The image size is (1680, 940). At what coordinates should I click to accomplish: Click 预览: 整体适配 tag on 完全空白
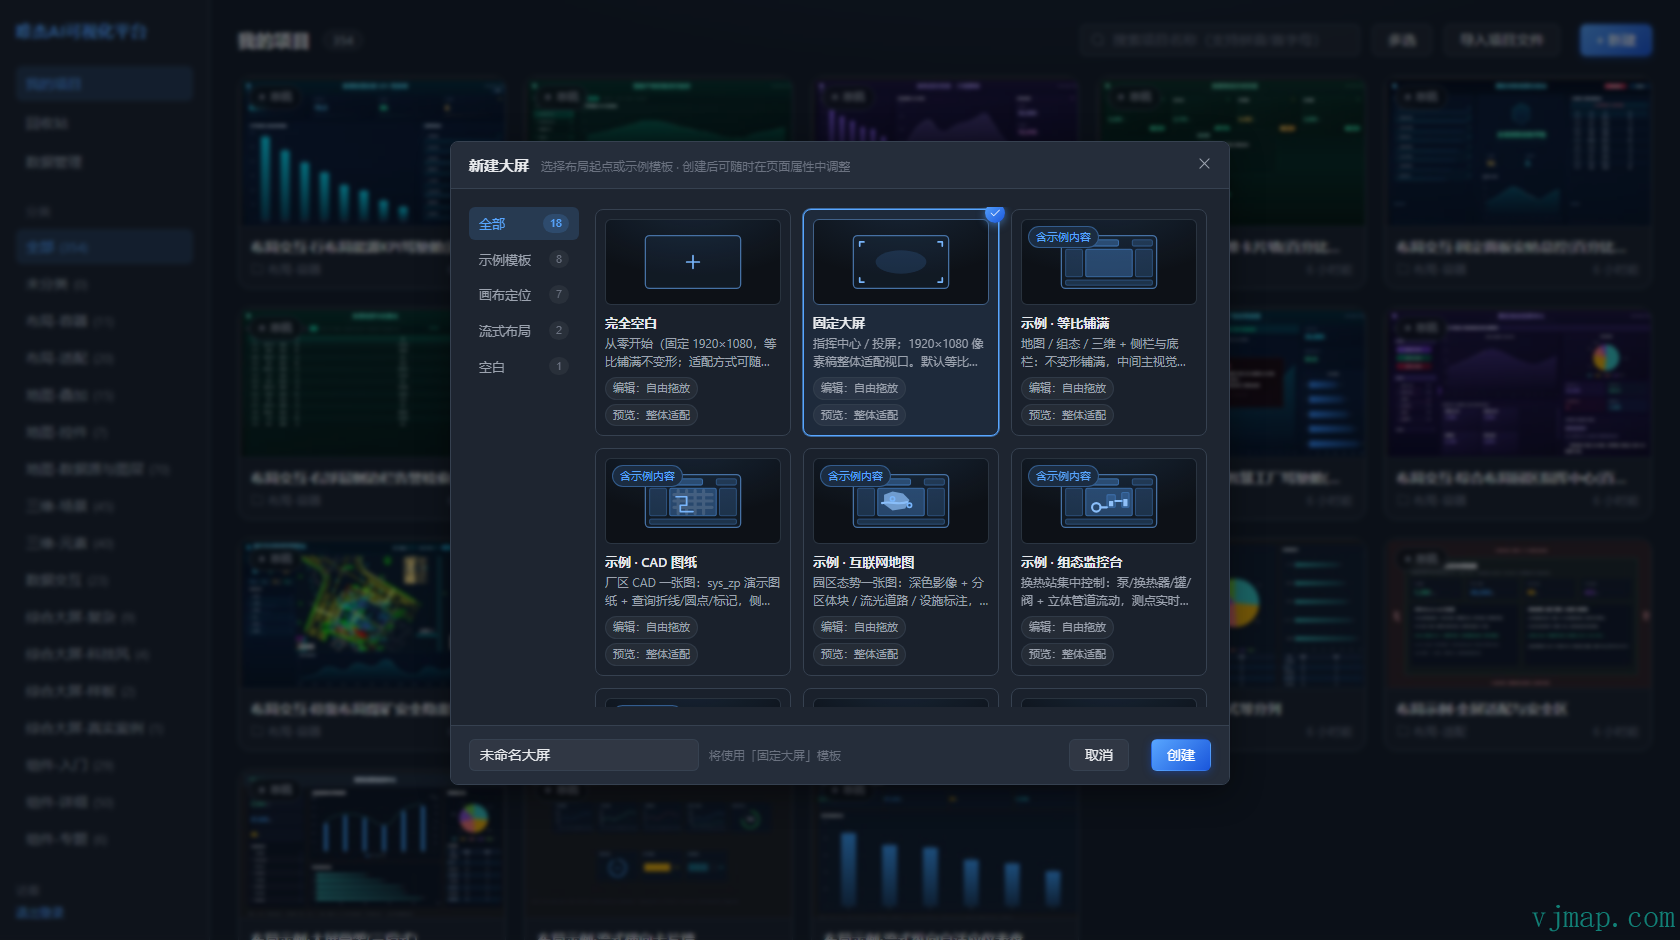652,415
